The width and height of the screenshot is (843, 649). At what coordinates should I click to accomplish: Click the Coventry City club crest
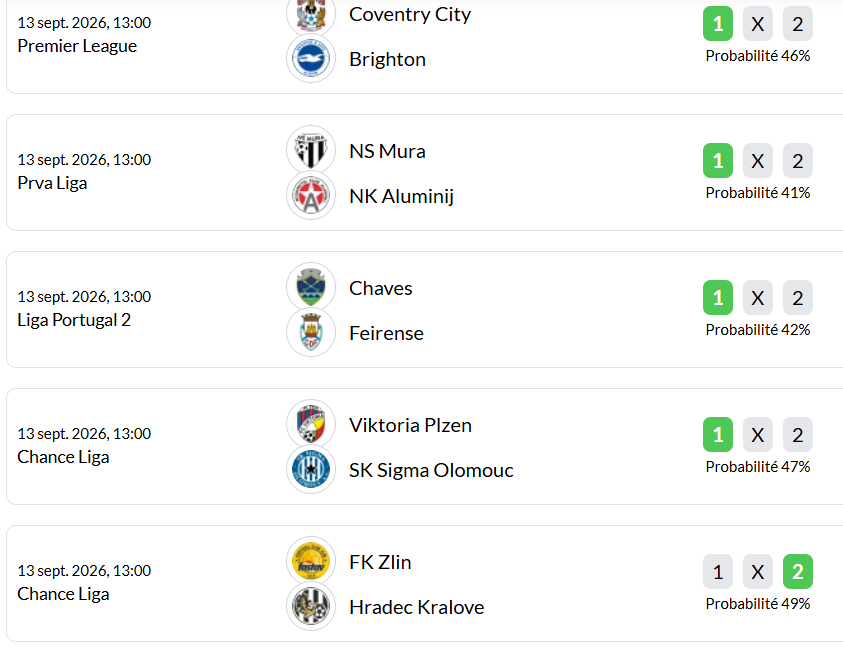311,13
